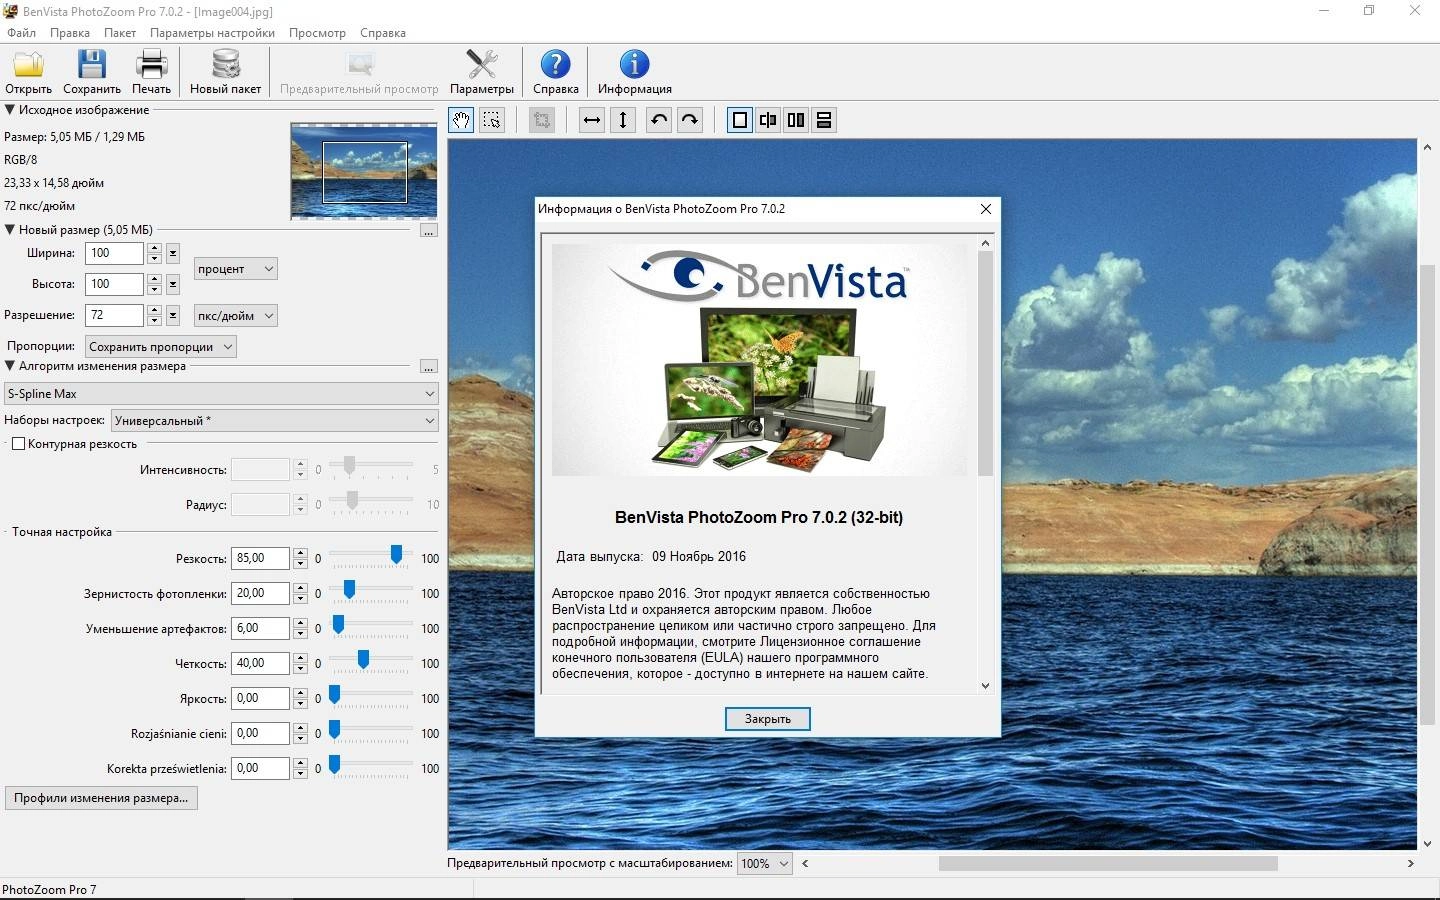Viewport: 1440px width, 900px height.
Task: Open Параметры настройки menu
Action: coord(212,33)
